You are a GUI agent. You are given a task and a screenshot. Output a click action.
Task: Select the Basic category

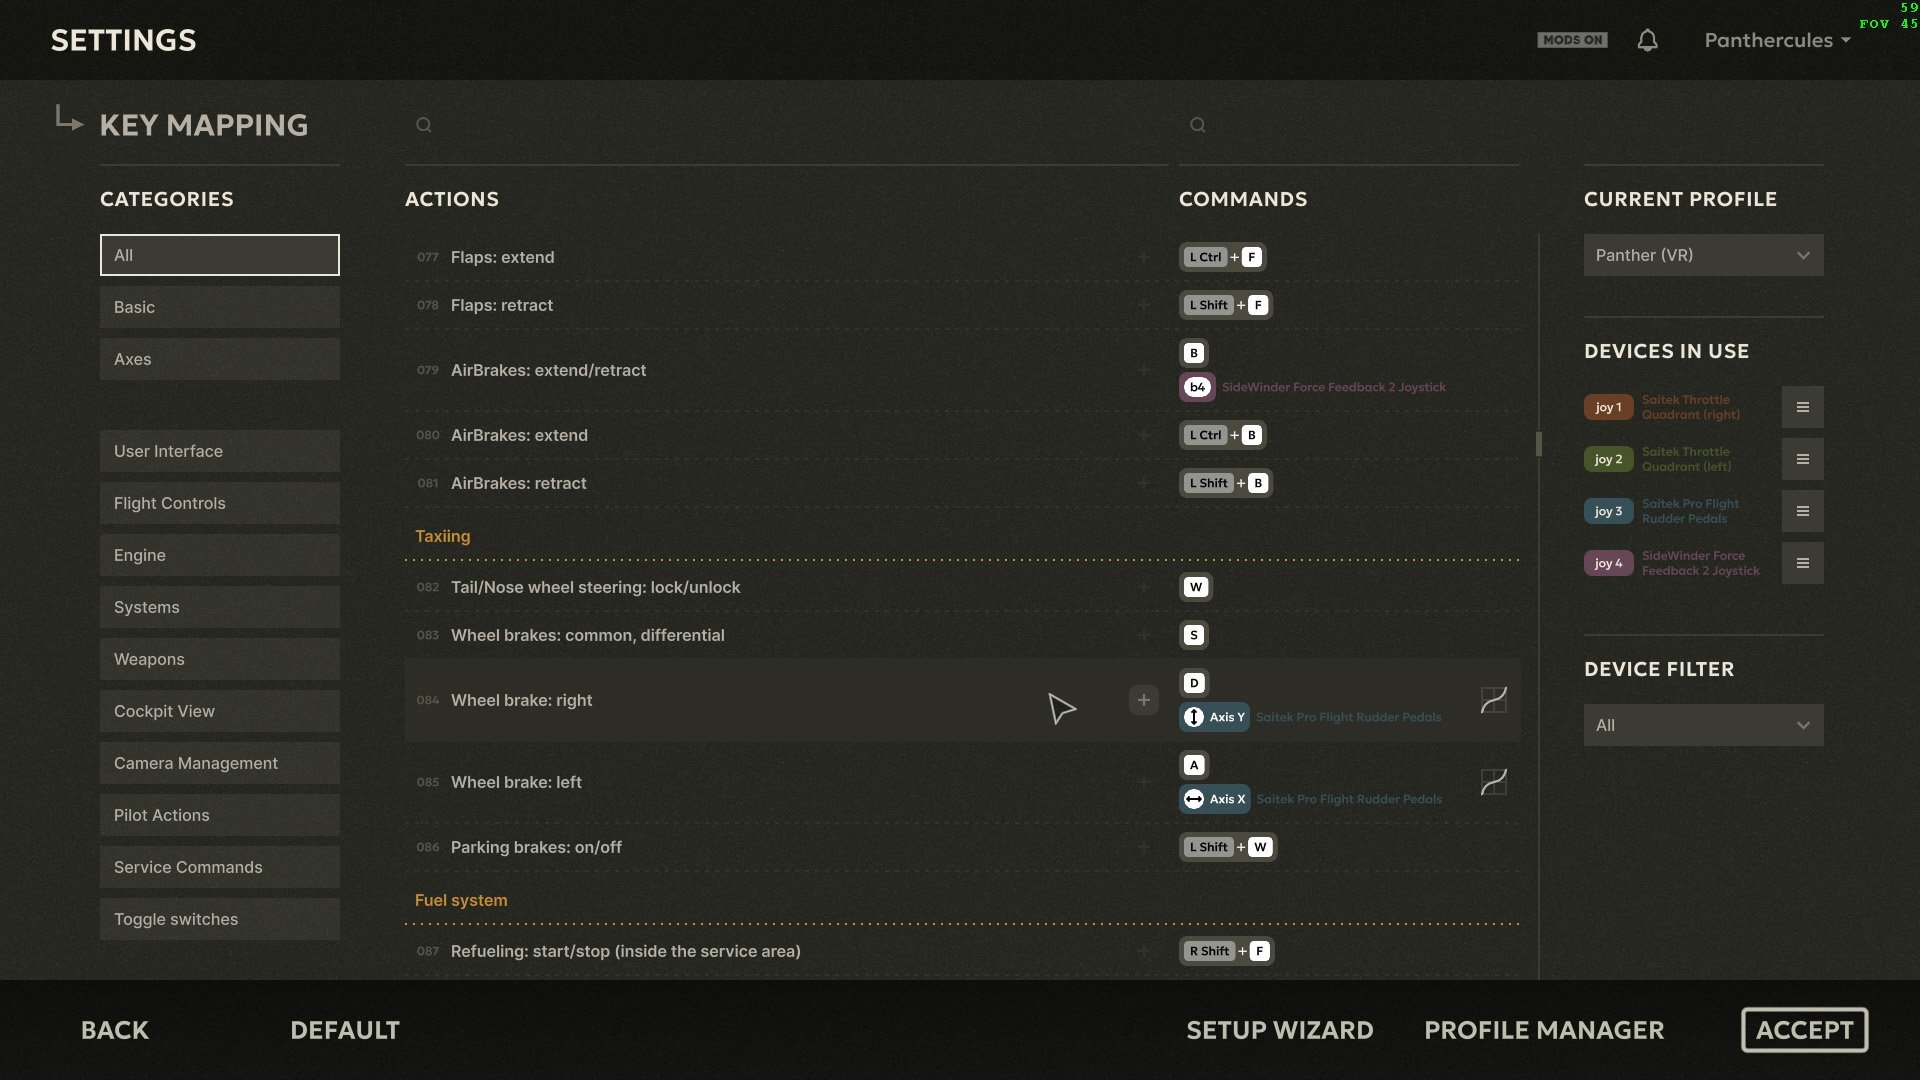click(220, 307)
